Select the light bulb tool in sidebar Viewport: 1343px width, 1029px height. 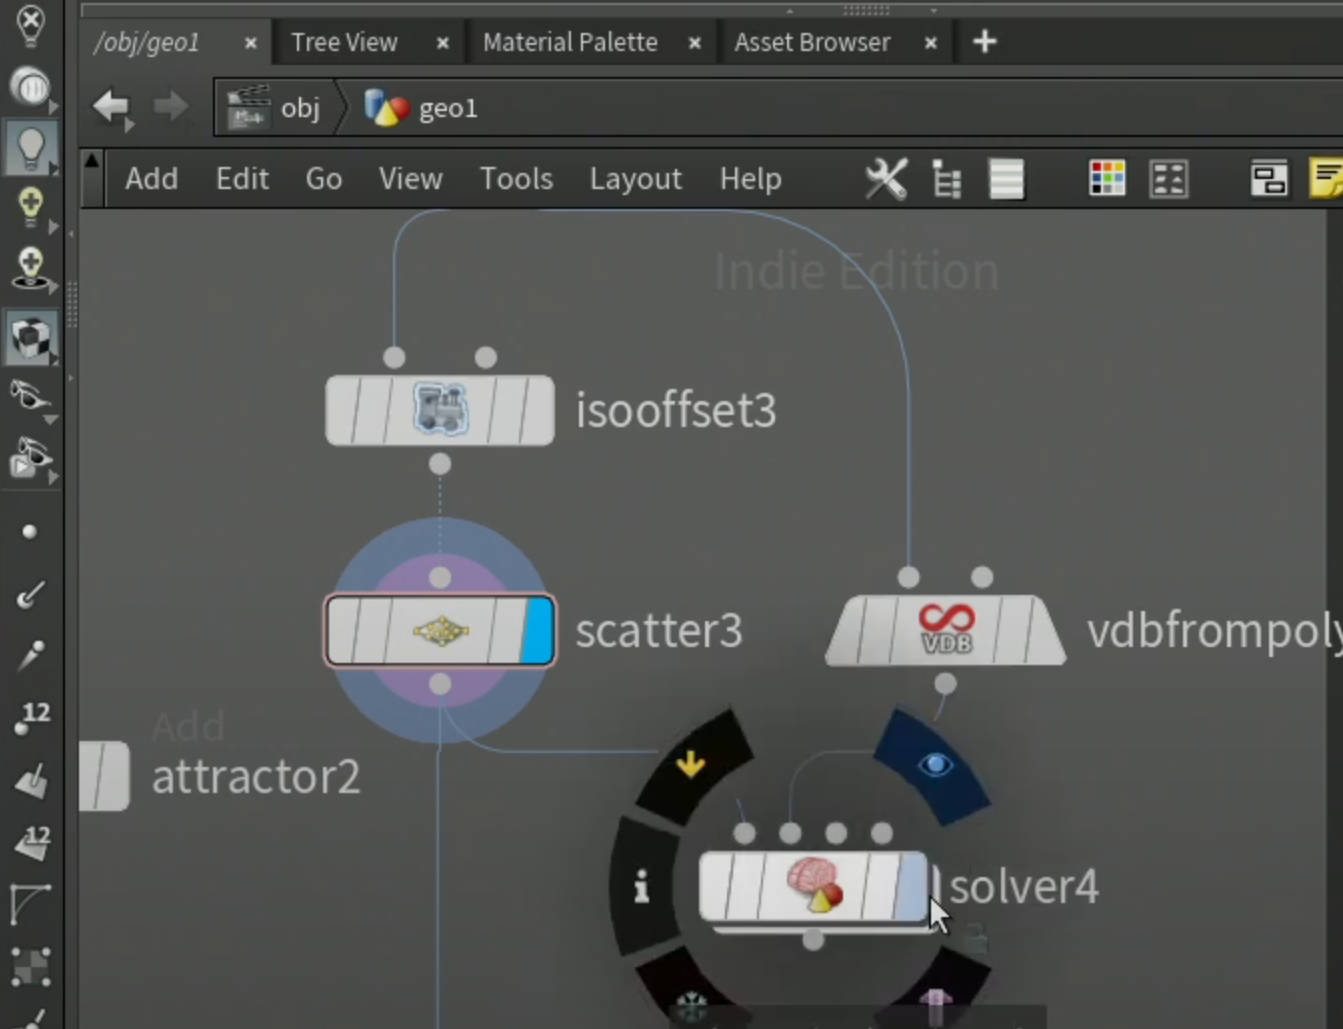[30, 147]
